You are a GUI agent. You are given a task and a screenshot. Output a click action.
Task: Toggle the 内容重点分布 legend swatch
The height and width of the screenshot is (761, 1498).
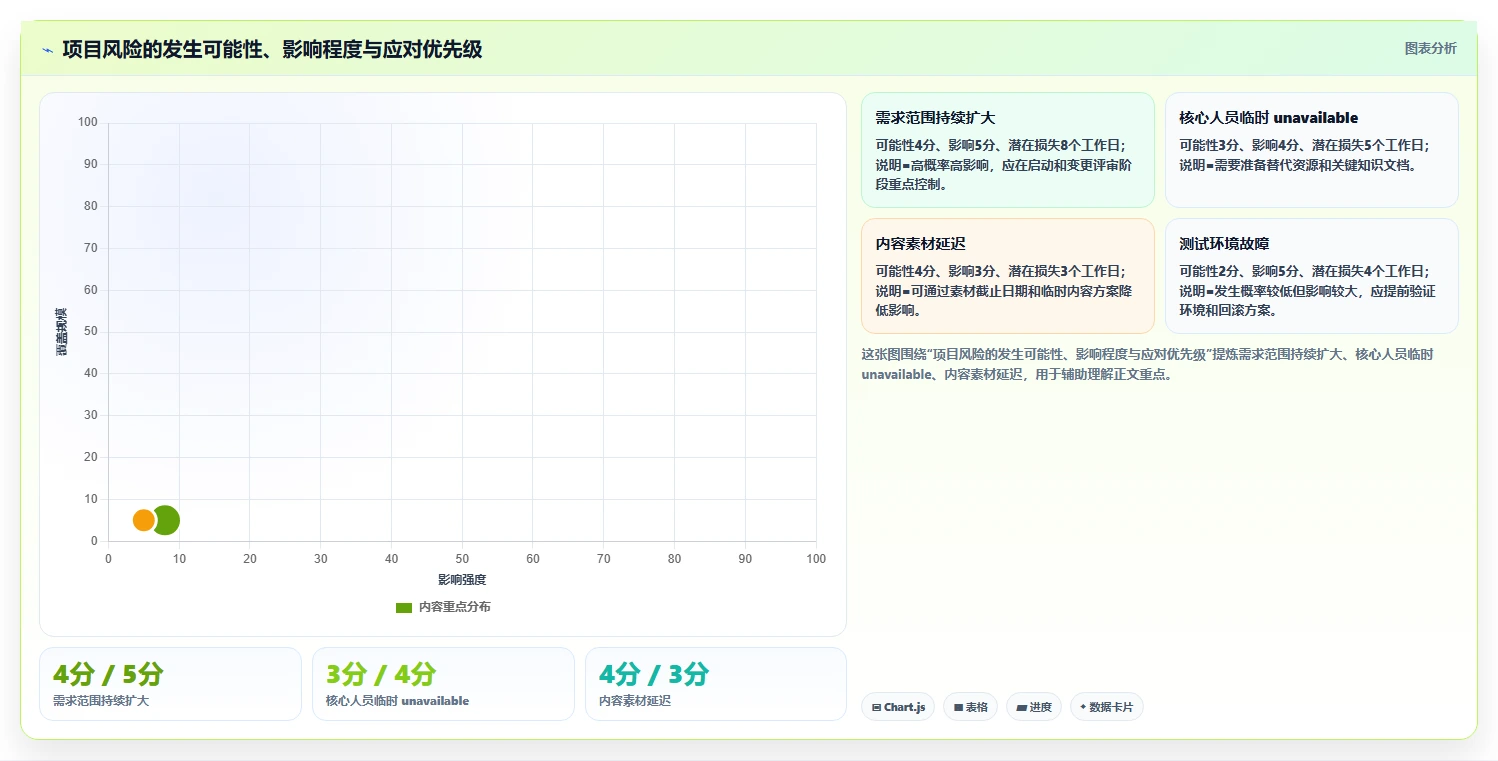[x=404, y=607]
